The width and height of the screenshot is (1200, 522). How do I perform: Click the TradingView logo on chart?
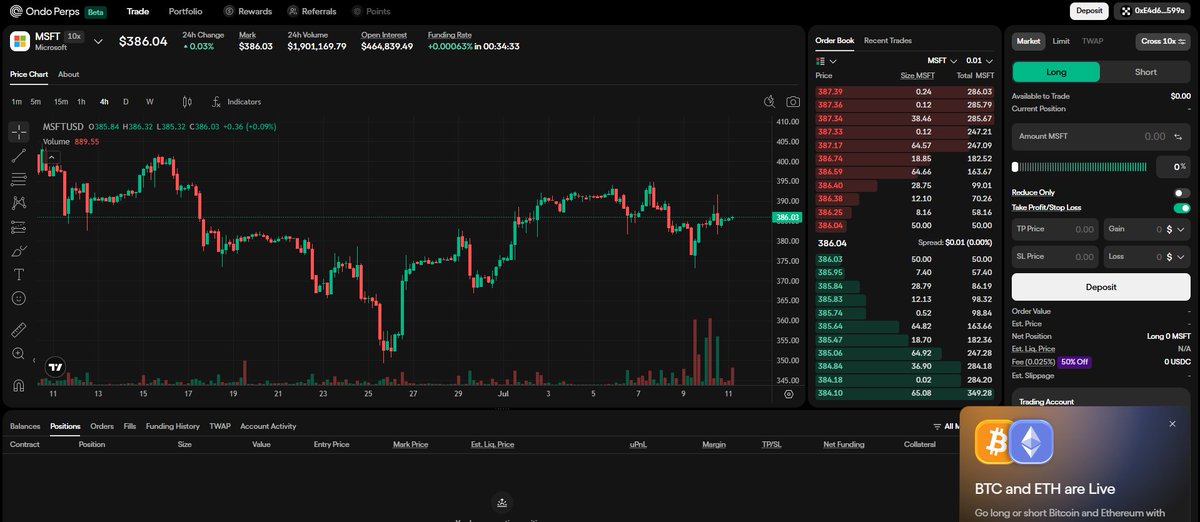coord(56,367)
